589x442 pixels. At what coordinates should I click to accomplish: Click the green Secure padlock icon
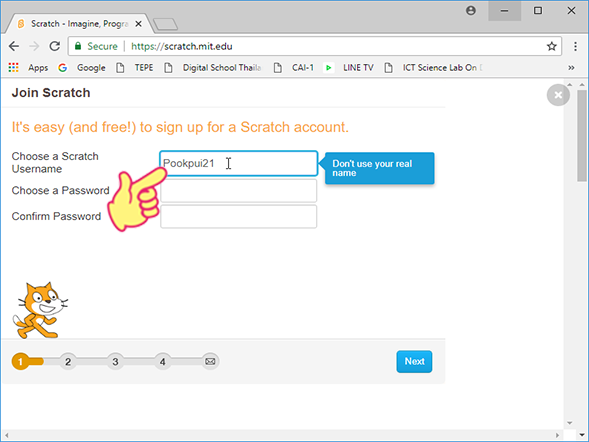[78, 46]
